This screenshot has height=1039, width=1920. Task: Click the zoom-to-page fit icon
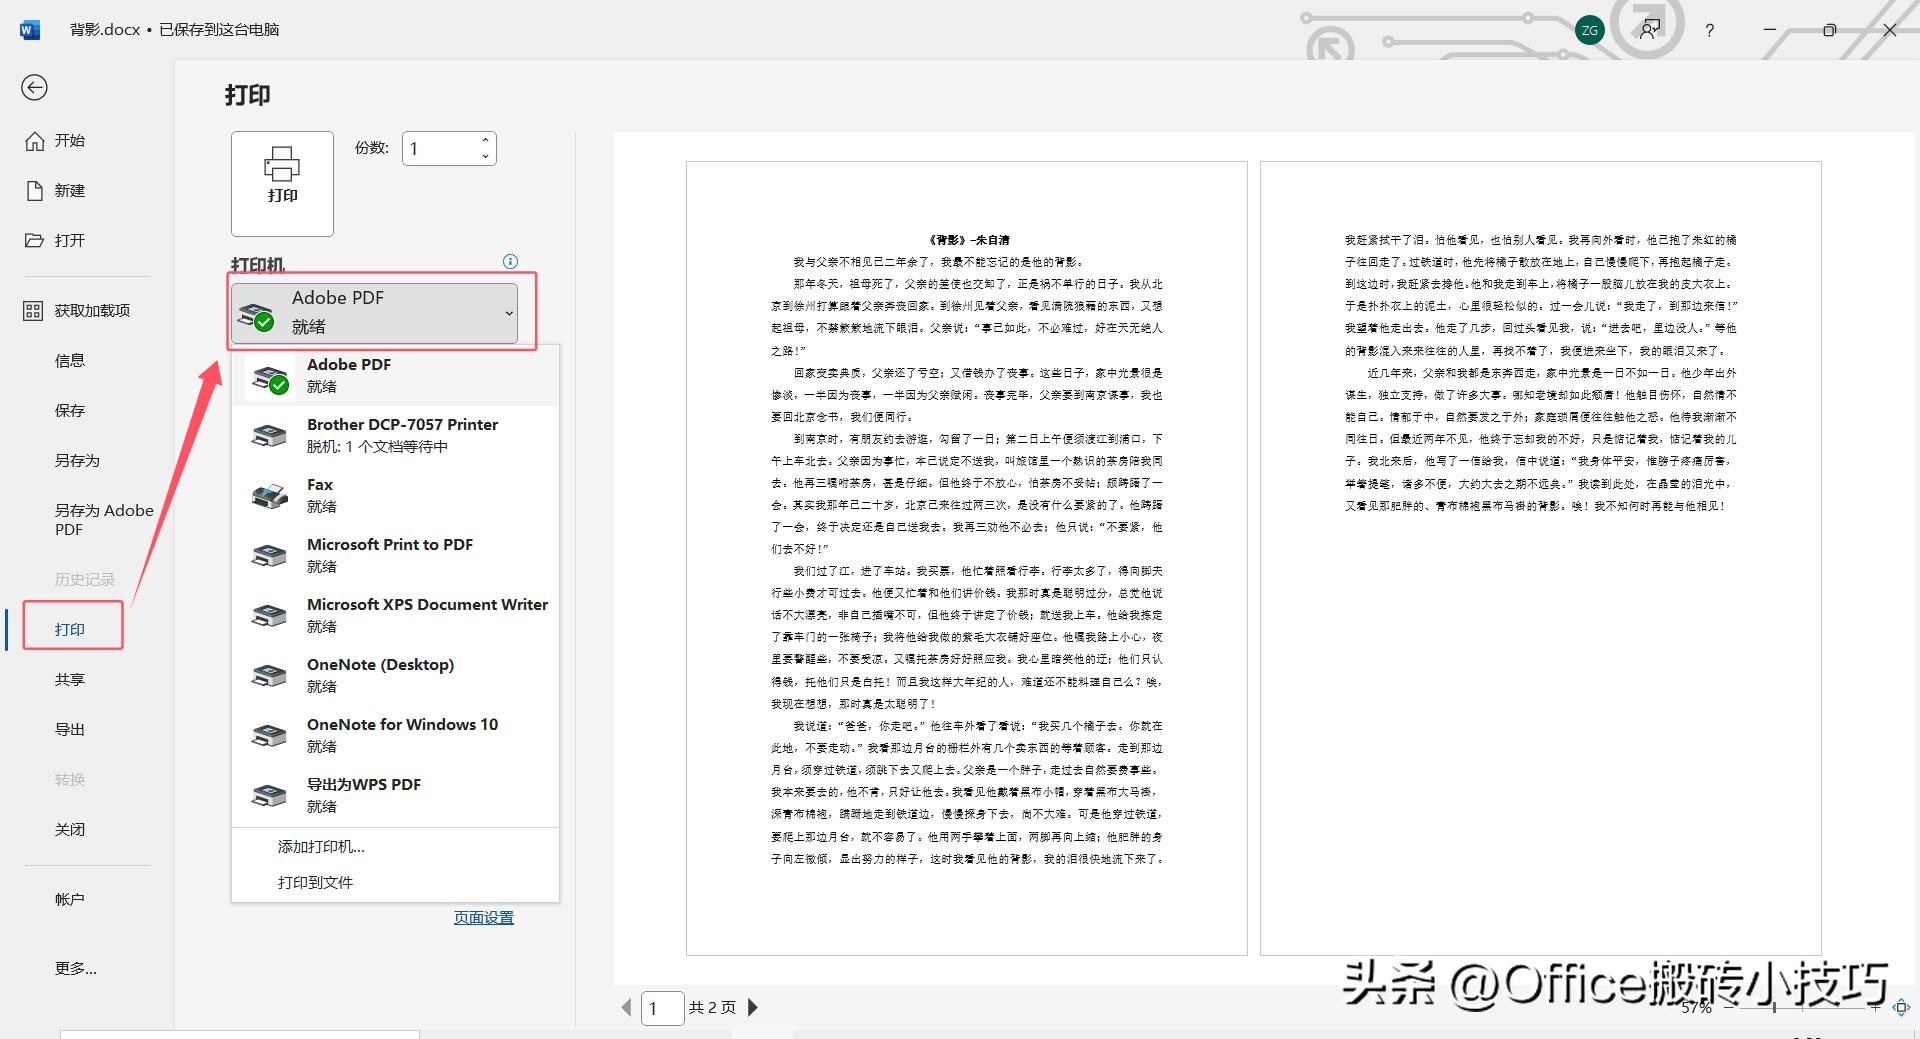tap(1902, 1008)
